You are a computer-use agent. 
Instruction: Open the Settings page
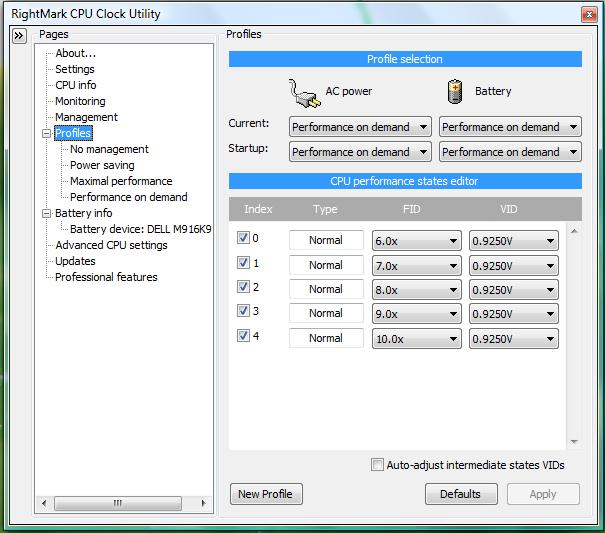click(x=75, y=69)
